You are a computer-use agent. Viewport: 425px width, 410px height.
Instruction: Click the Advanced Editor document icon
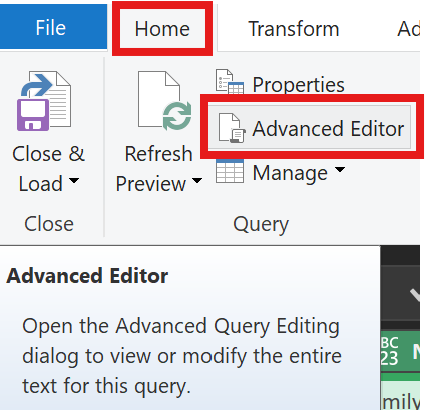click(x=232, y=128)
